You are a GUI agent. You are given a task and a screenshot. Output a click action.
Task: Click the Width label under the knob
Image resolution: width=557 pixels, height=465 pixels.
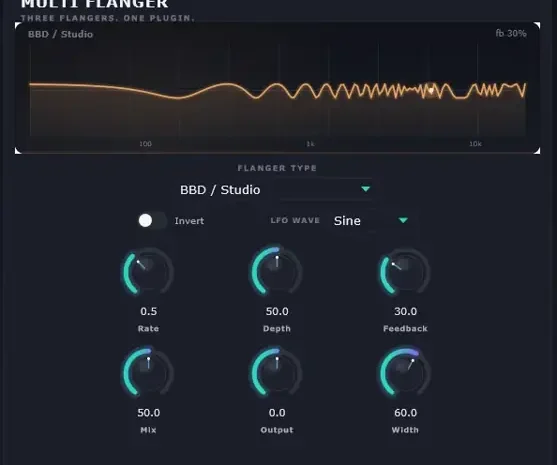[x=405, y=430]
